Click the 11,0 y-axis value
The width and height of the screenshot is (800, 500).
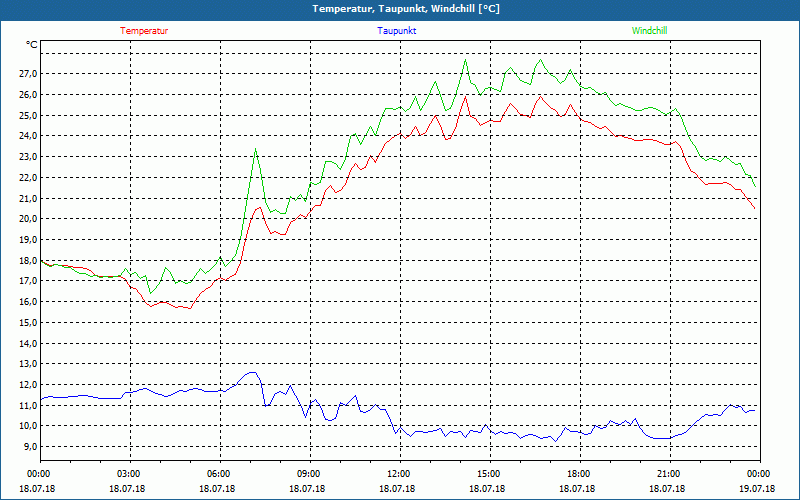click(29, 406)
